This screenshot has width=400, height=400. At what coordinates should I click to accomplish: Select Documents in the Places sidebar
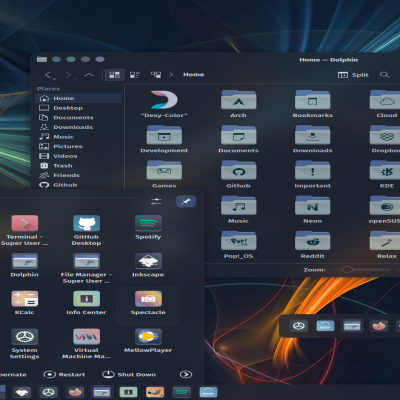79,117
